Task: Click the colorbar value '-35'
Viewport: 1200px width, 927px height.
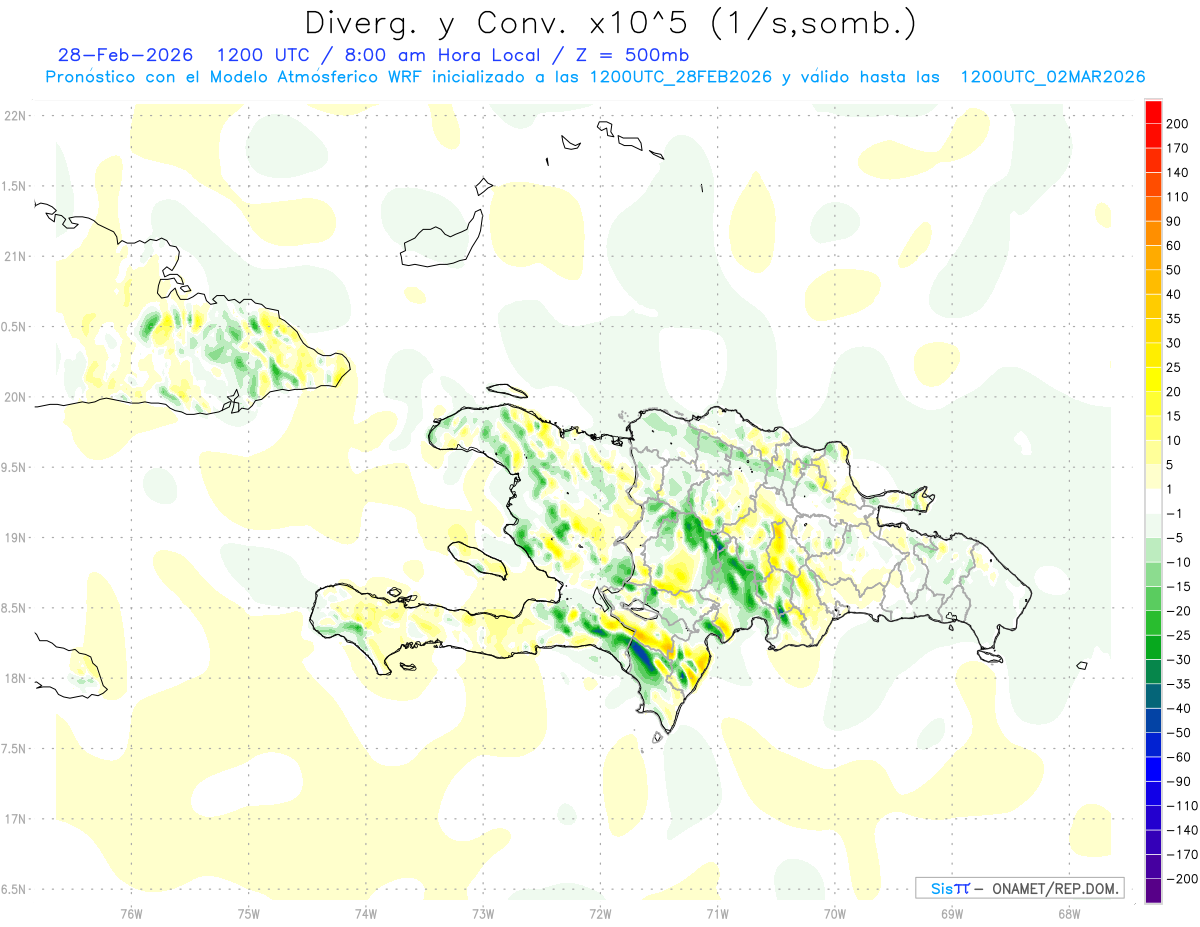Action: point(1180,684)
